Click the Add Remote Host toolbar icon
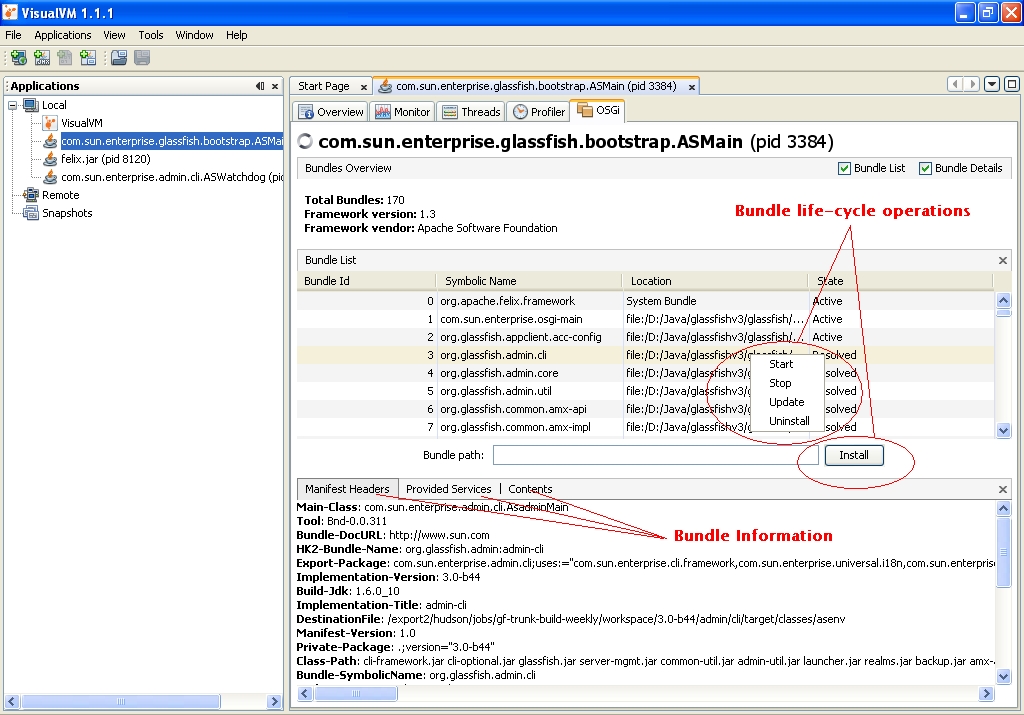The width and height of the screenshot is (1024, 715). pos(19,58)
